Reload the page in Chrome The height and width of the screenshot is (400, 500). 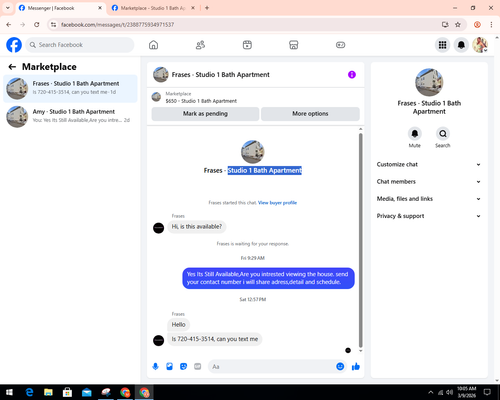(x=37, y=25)
